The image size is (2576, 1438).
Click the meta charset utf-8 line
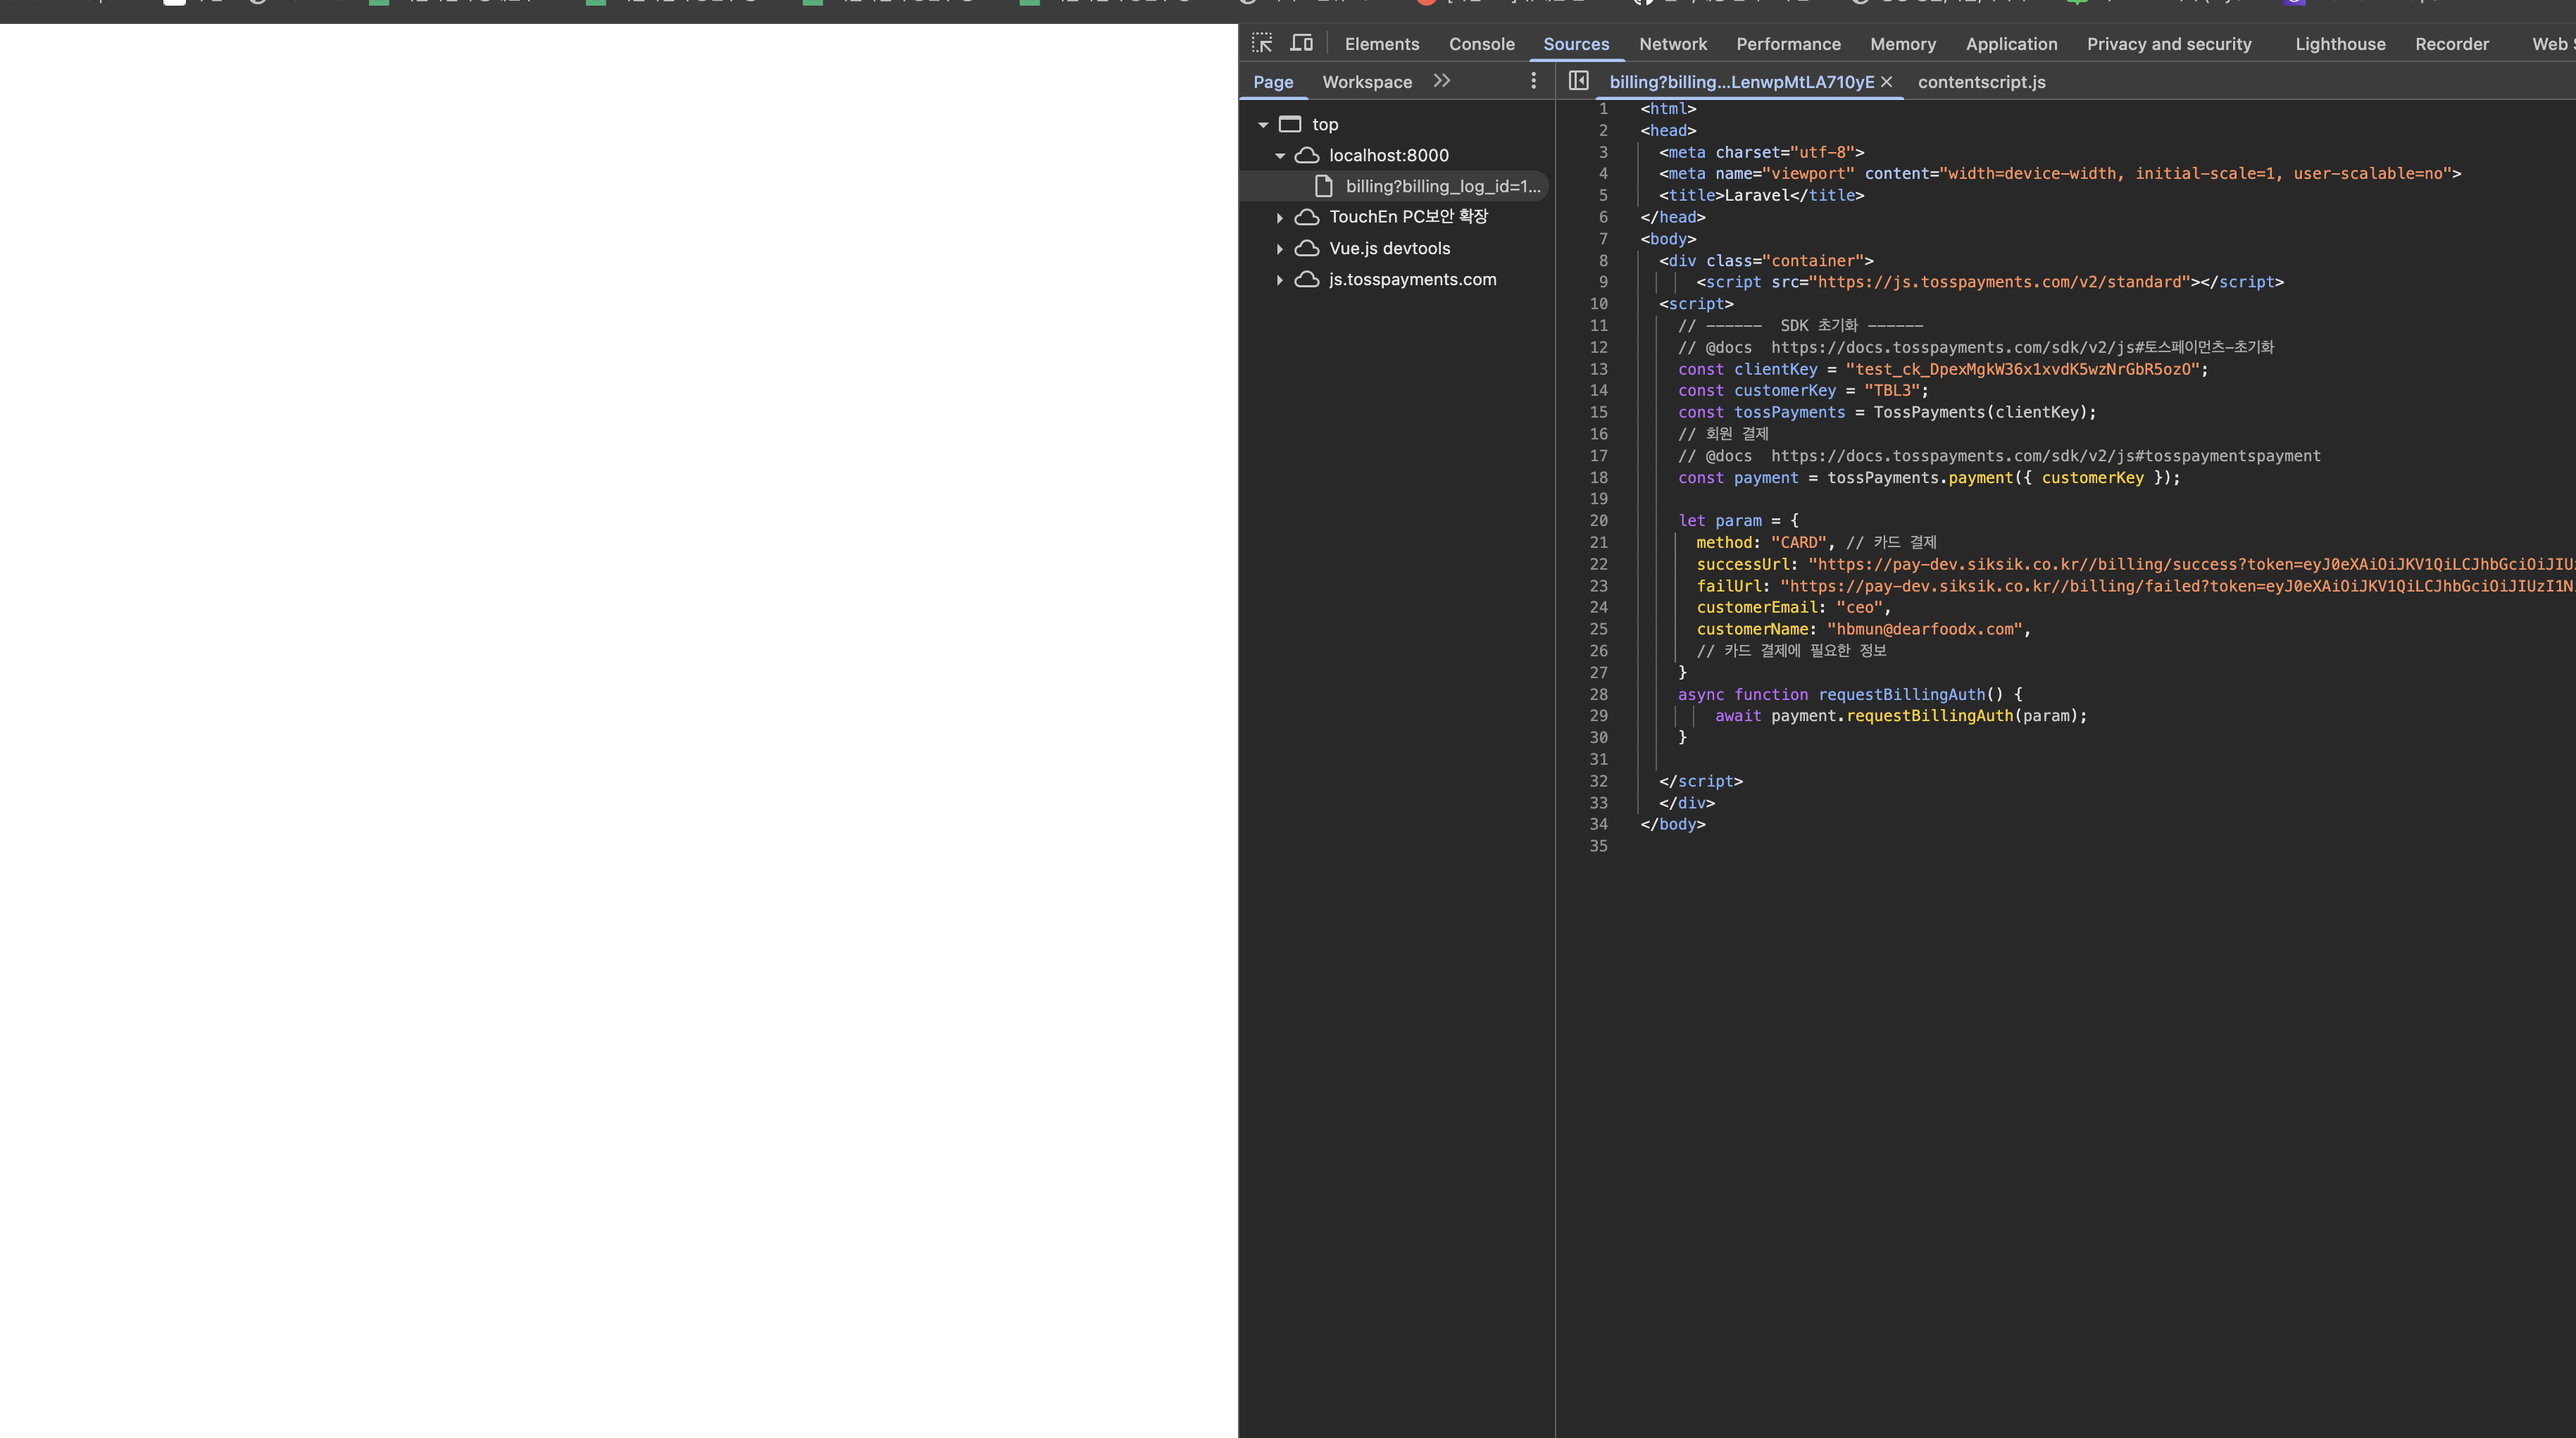click(1761, 152)
